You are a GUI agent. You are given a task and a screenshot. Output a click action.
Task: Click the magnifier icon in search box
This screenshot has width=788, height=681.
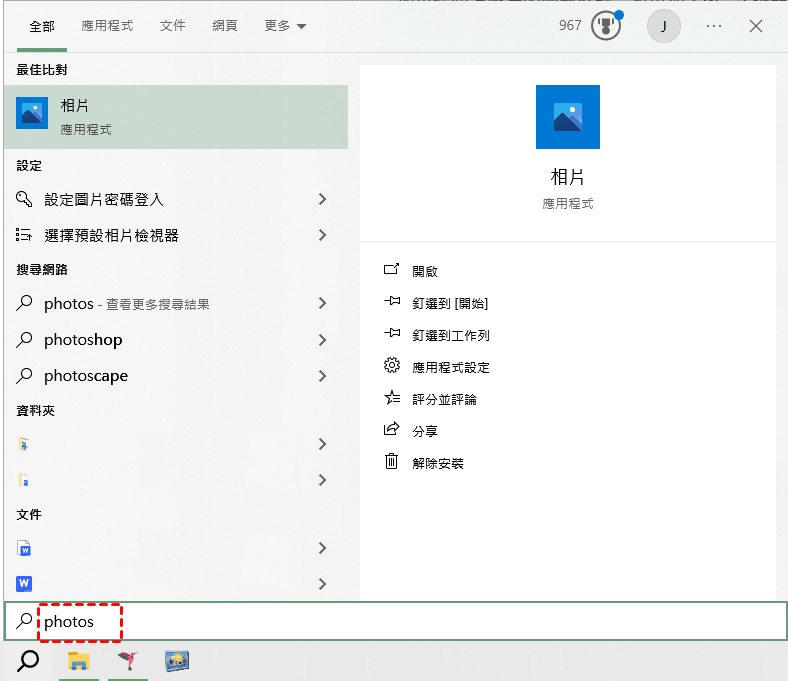point(24,621)
